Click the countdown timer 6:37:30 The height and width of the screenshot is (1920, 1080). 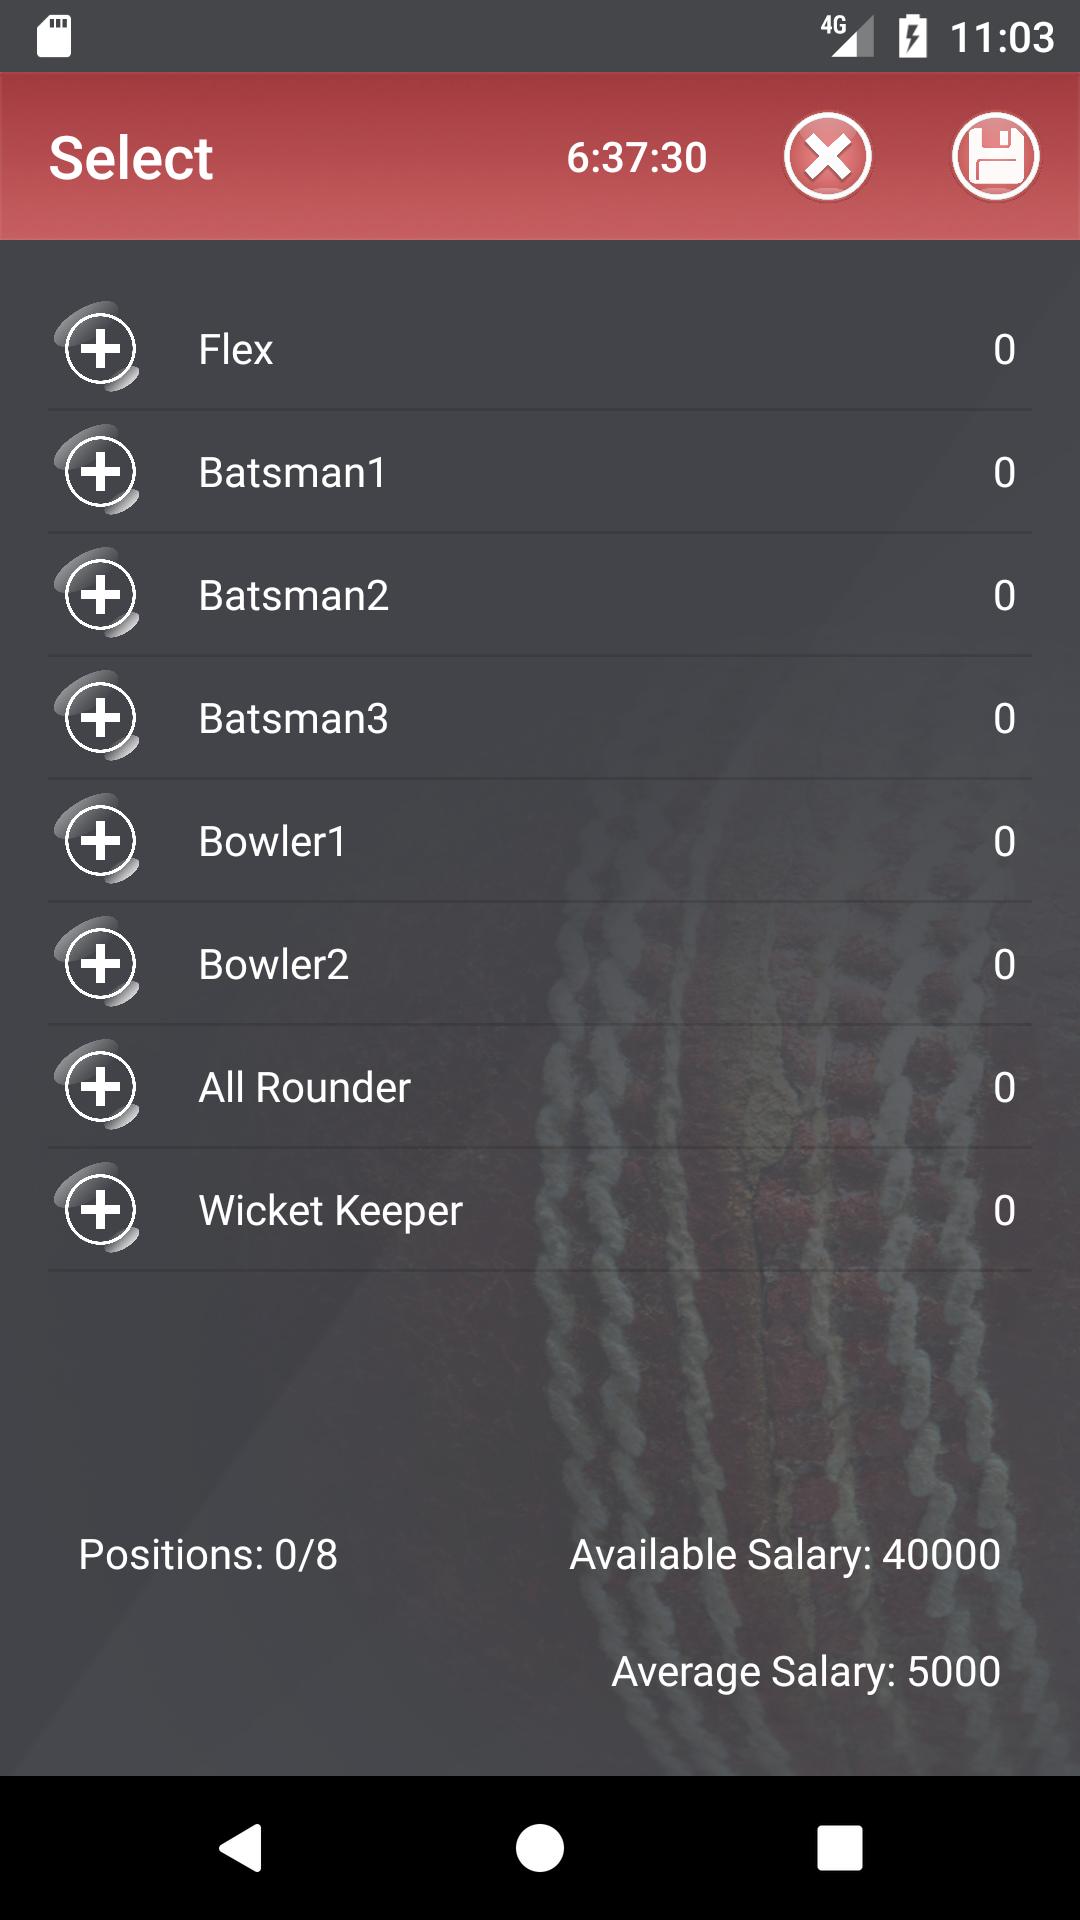(637, 156)
